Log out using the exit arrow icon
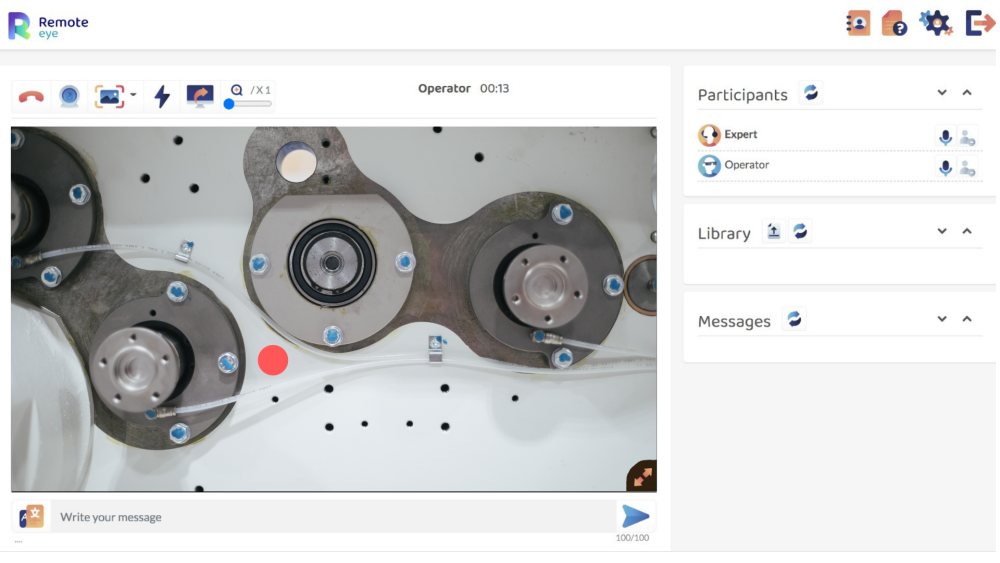The width and height of the screenshot is (1000, 563). point(980,24)
